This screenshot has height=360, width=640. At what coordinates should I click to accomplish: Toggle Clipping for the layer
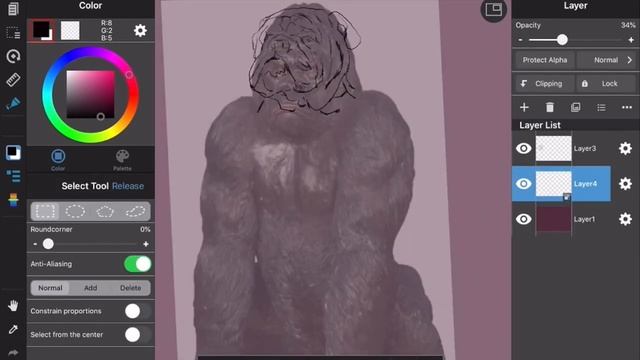tap(544, 84)
